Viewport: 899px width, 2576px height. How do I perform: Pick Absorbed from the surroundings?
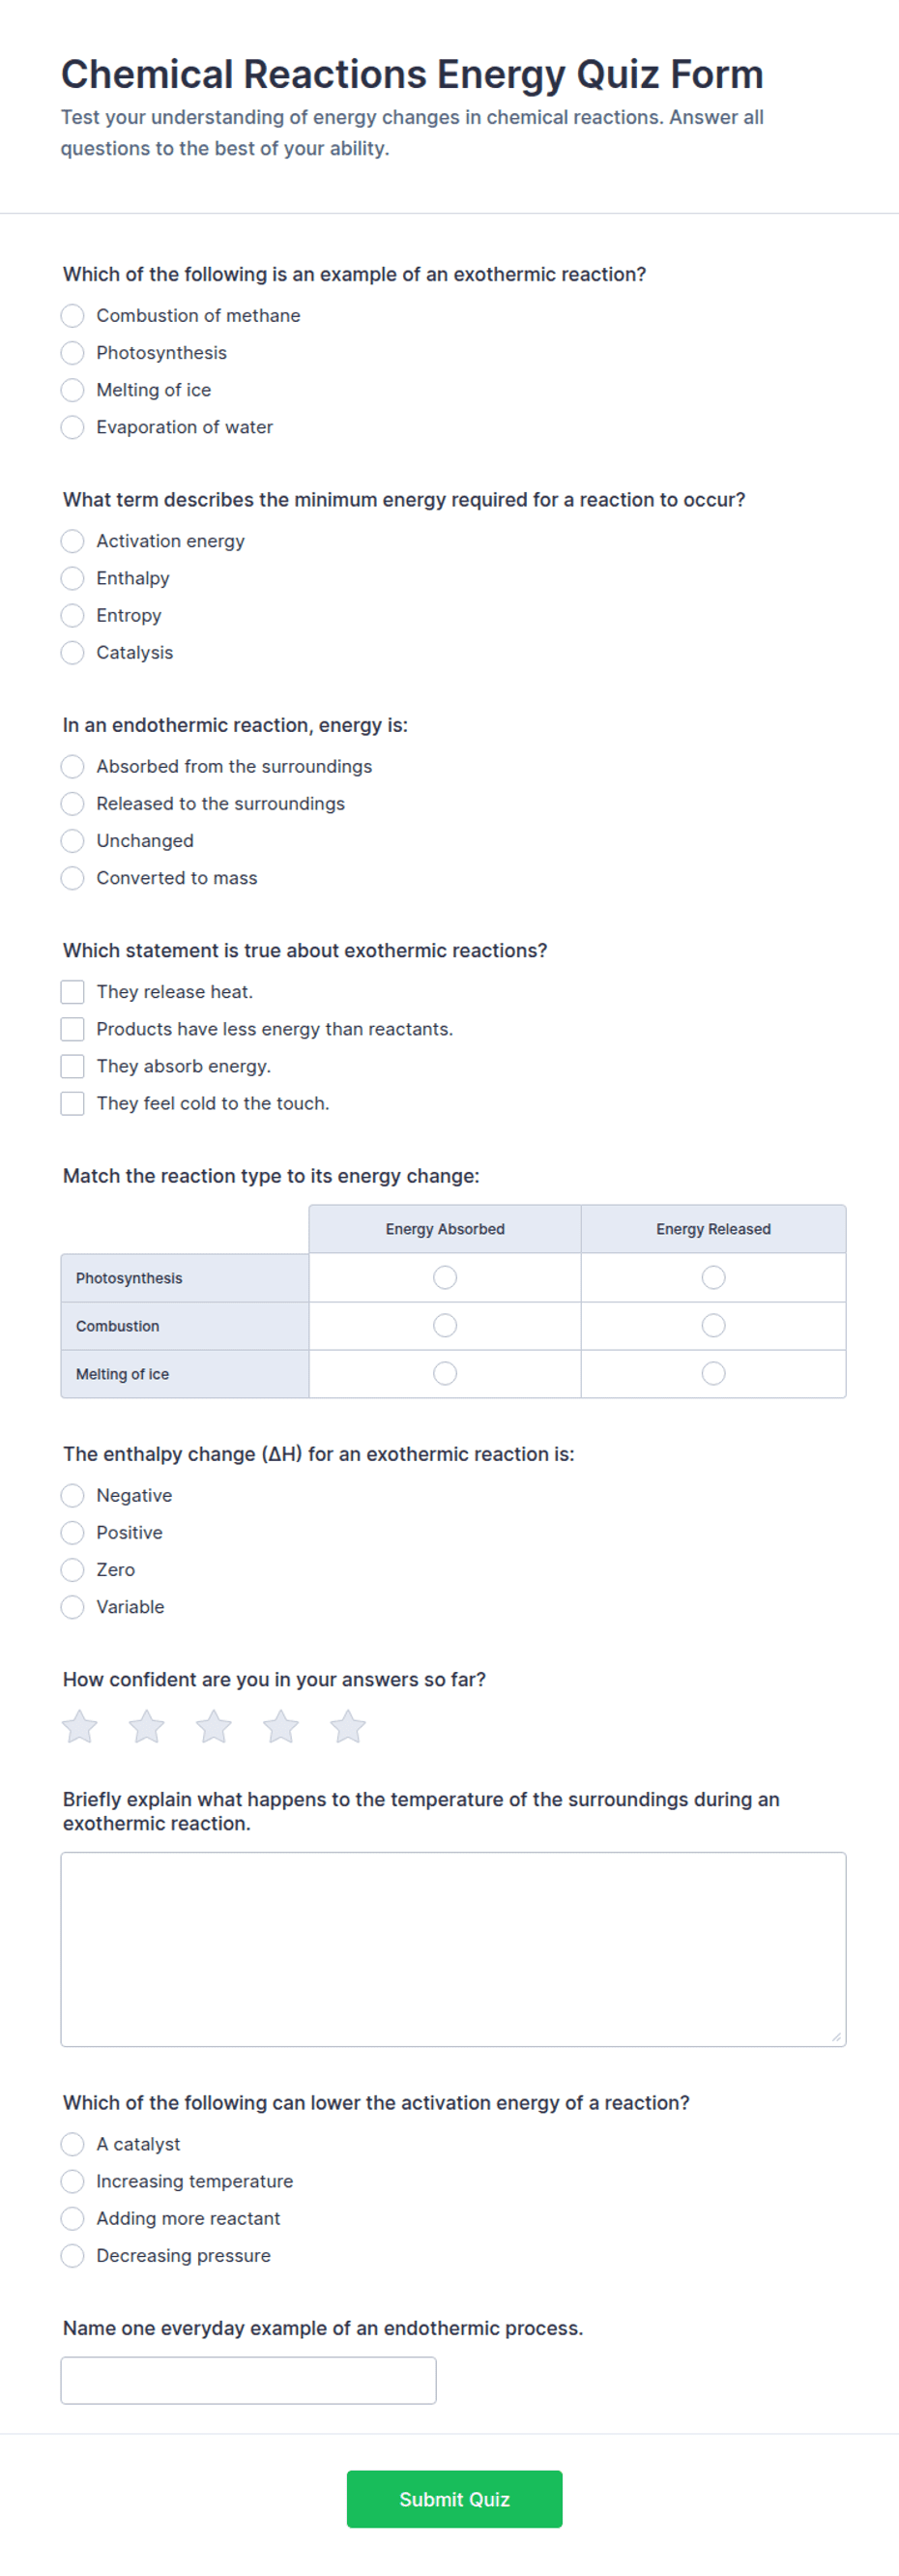(x=72, y=766)
